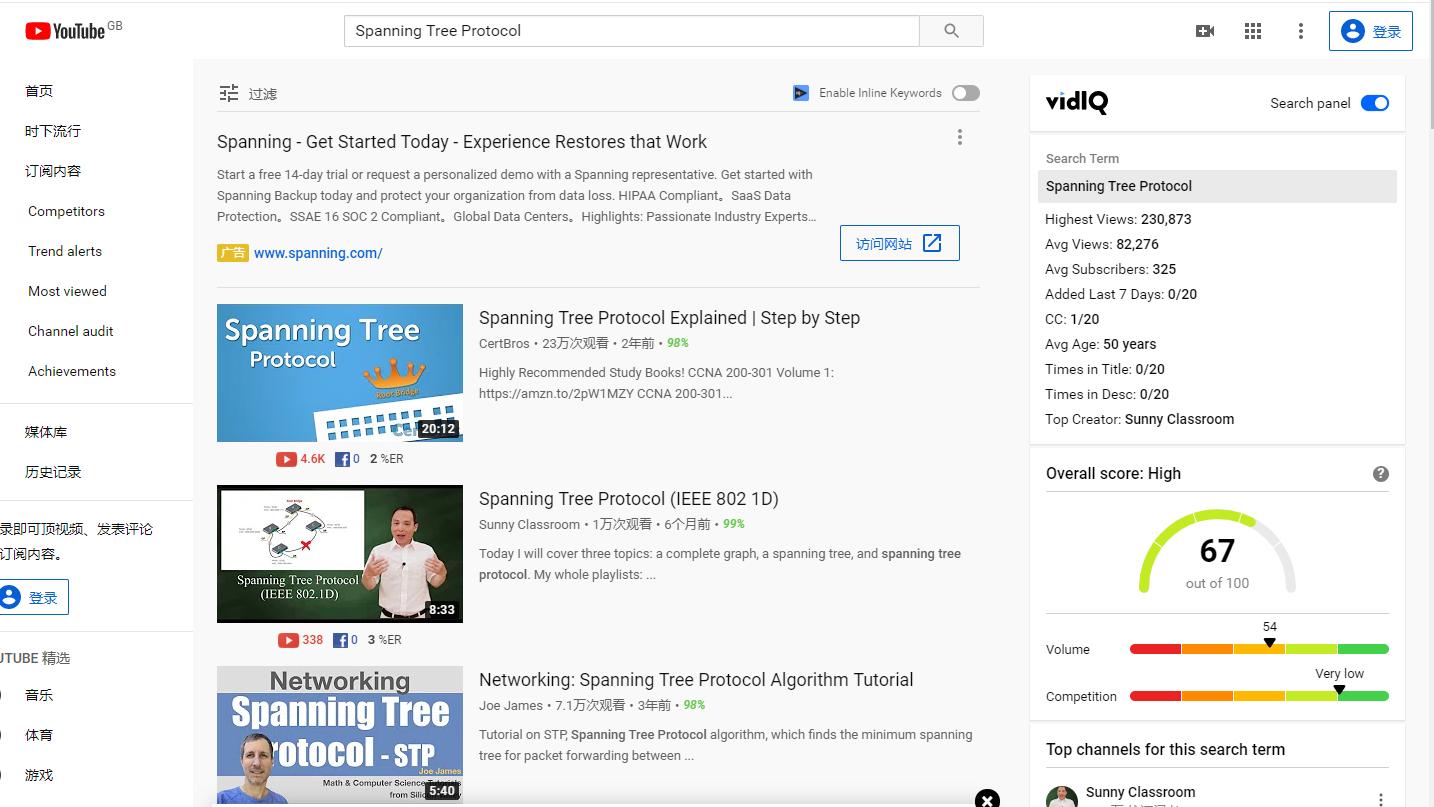Open the Spanning ad's three-dot options
The image size is (1434, 807).
pos(959,137)
